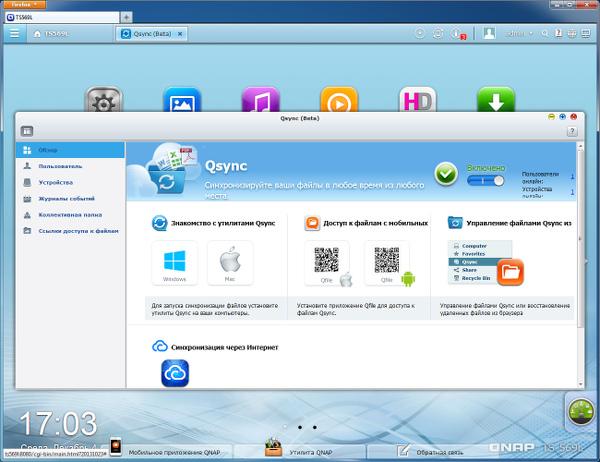Open the online devices count link
The width and height of the screenshot is (600, 462).
[572, 192]
